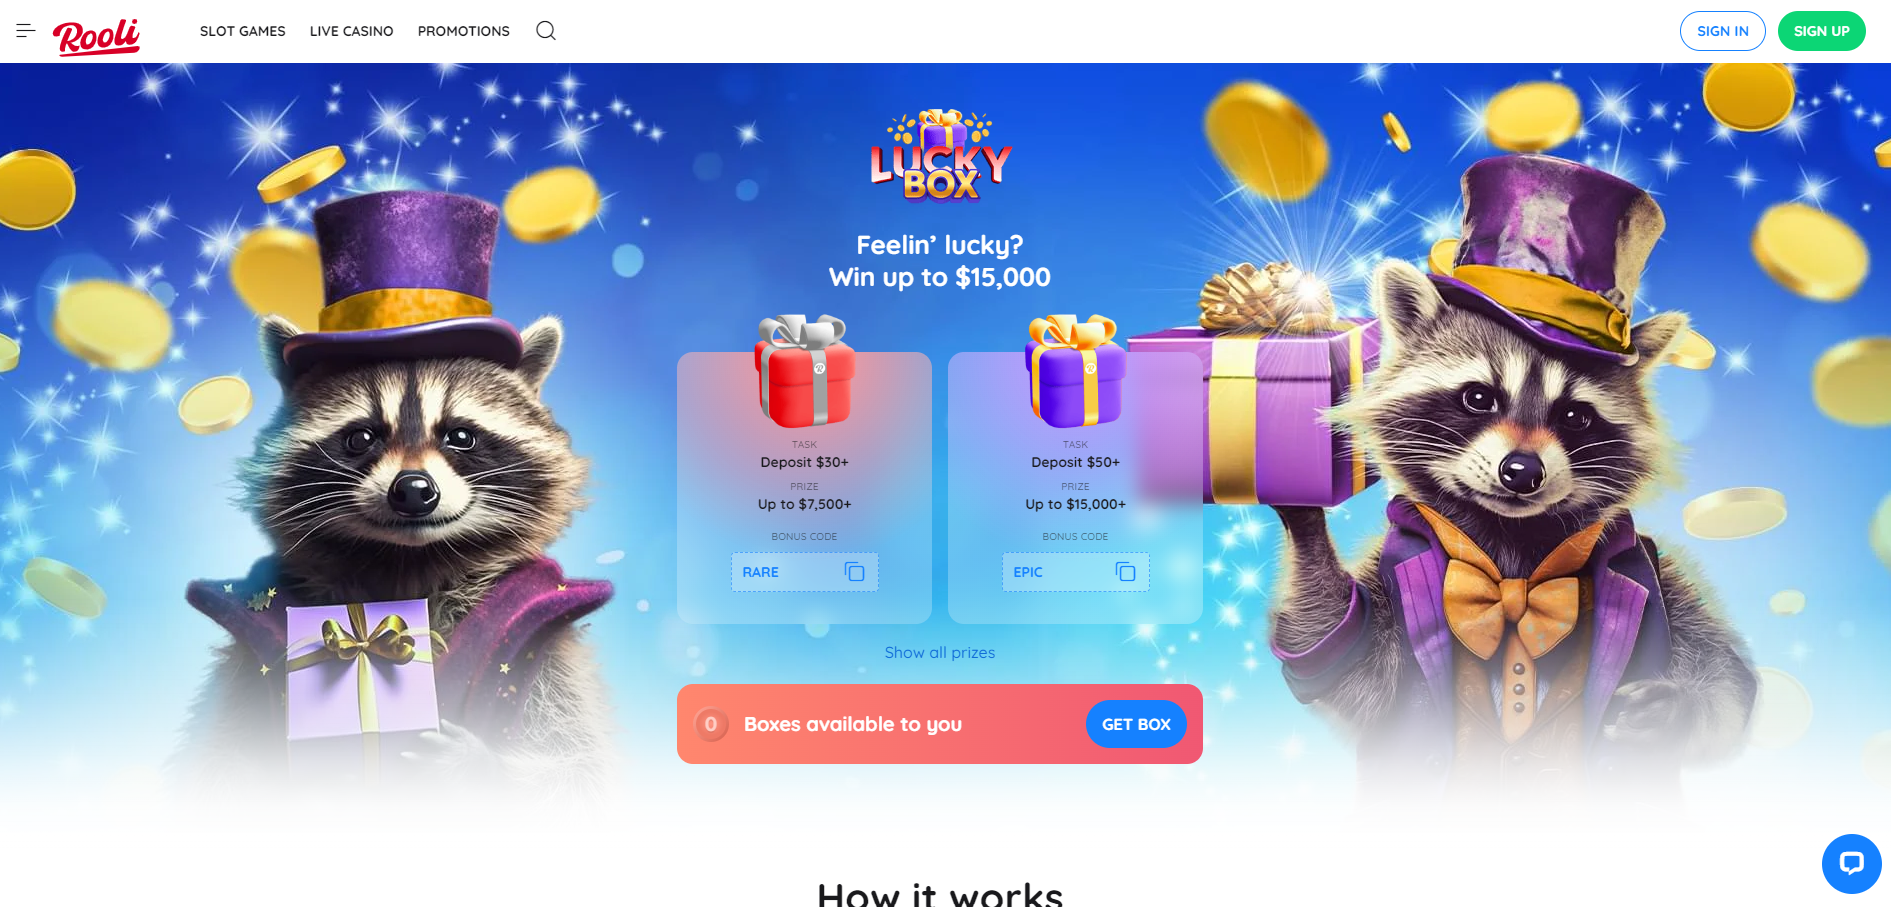Click the red gift box image
1891x907 pixels.
[x=805, y=371]
